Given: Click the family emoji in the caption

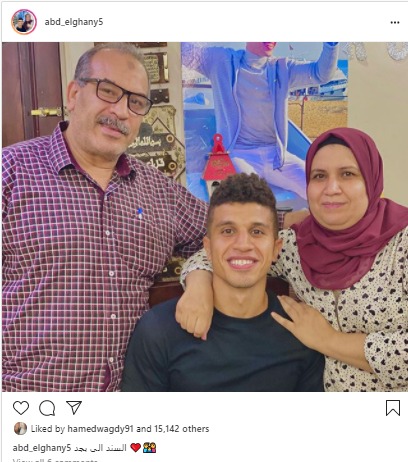Looking at the screenshot, I should (149, 448).
